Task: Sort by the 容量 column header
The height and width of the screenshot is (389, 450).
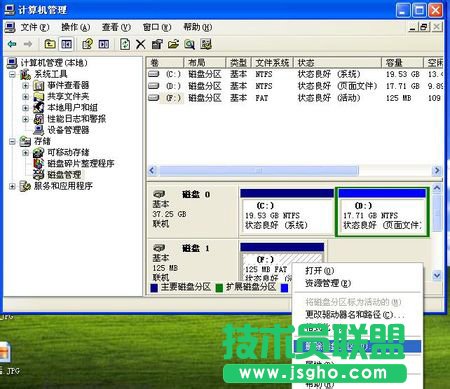Action: pyautogui.click(x=402, y=62)
